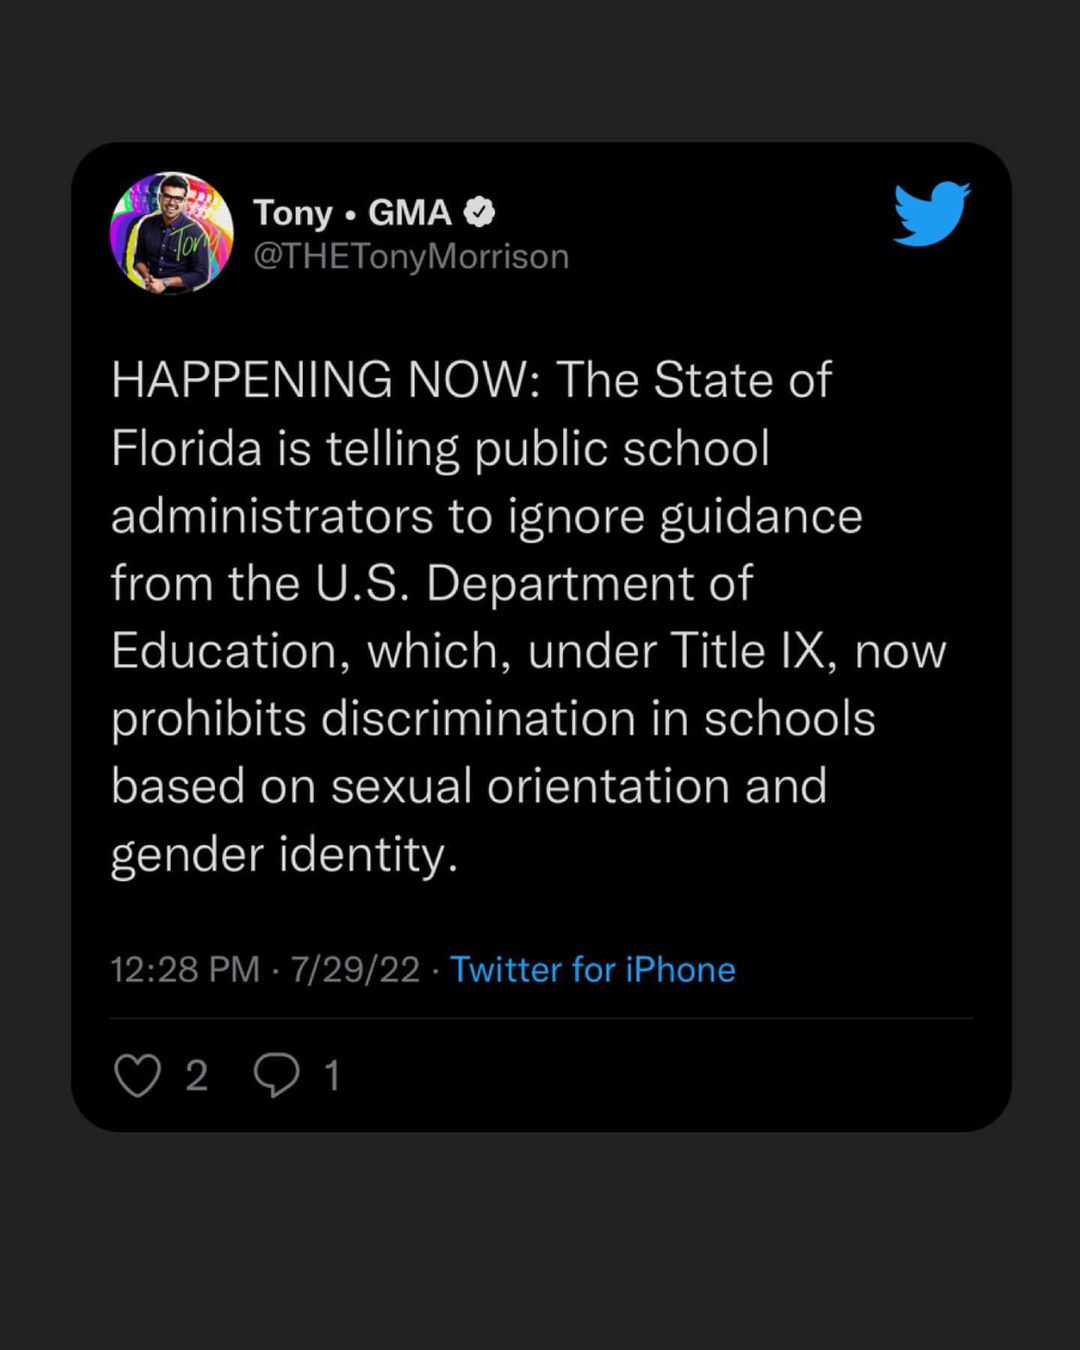
Task: Click the phrase "public school" in tweet
Action: 622,448
